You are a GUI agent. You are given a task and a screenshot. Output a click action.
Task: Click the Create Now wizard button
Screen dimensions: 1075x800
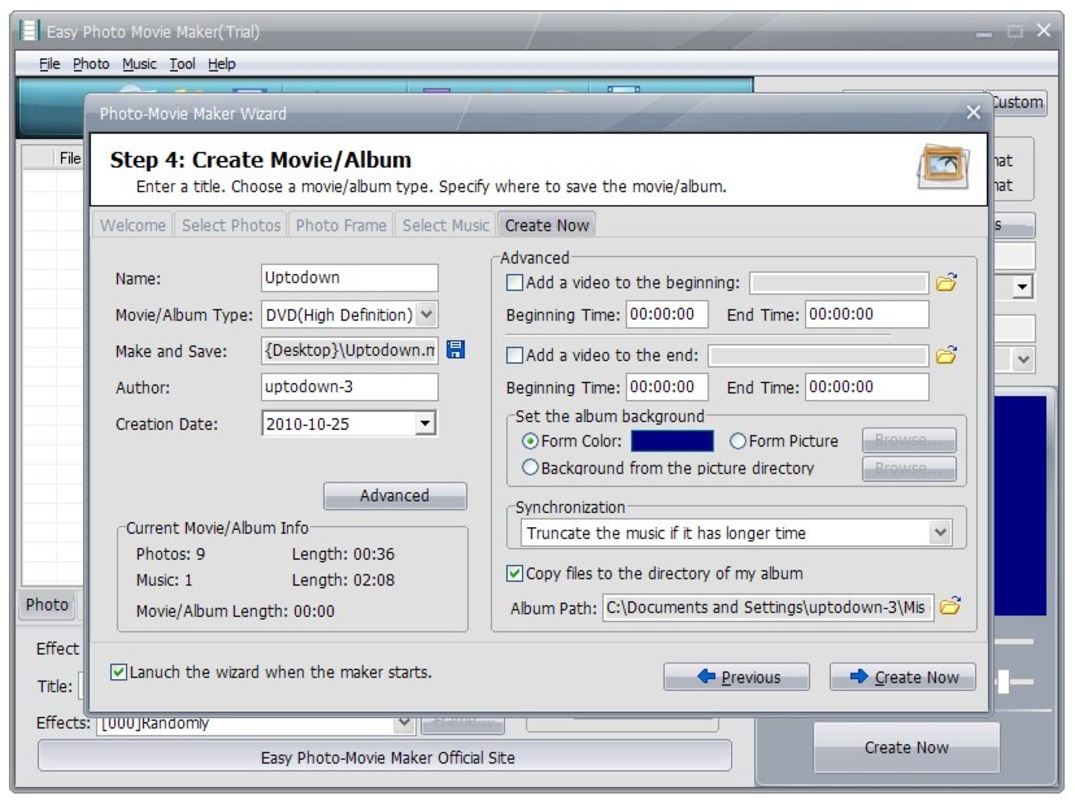click(x=902, y=677)
